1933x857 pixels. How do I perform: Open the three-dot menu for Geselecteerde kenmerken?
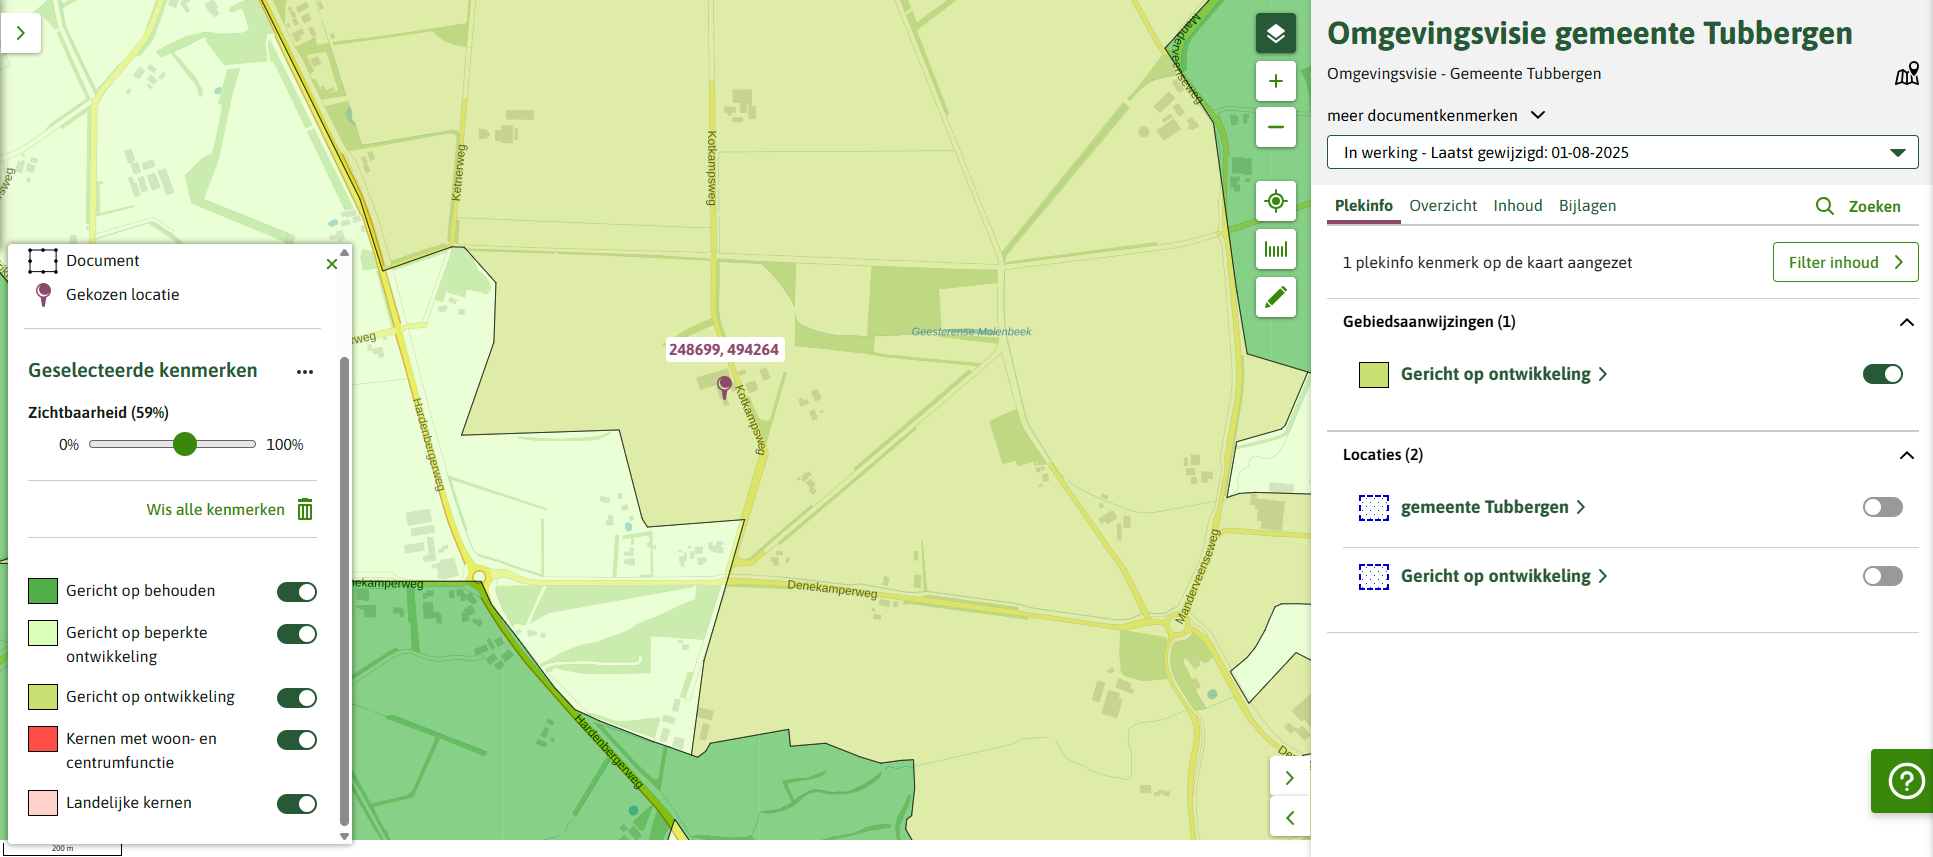305,372
